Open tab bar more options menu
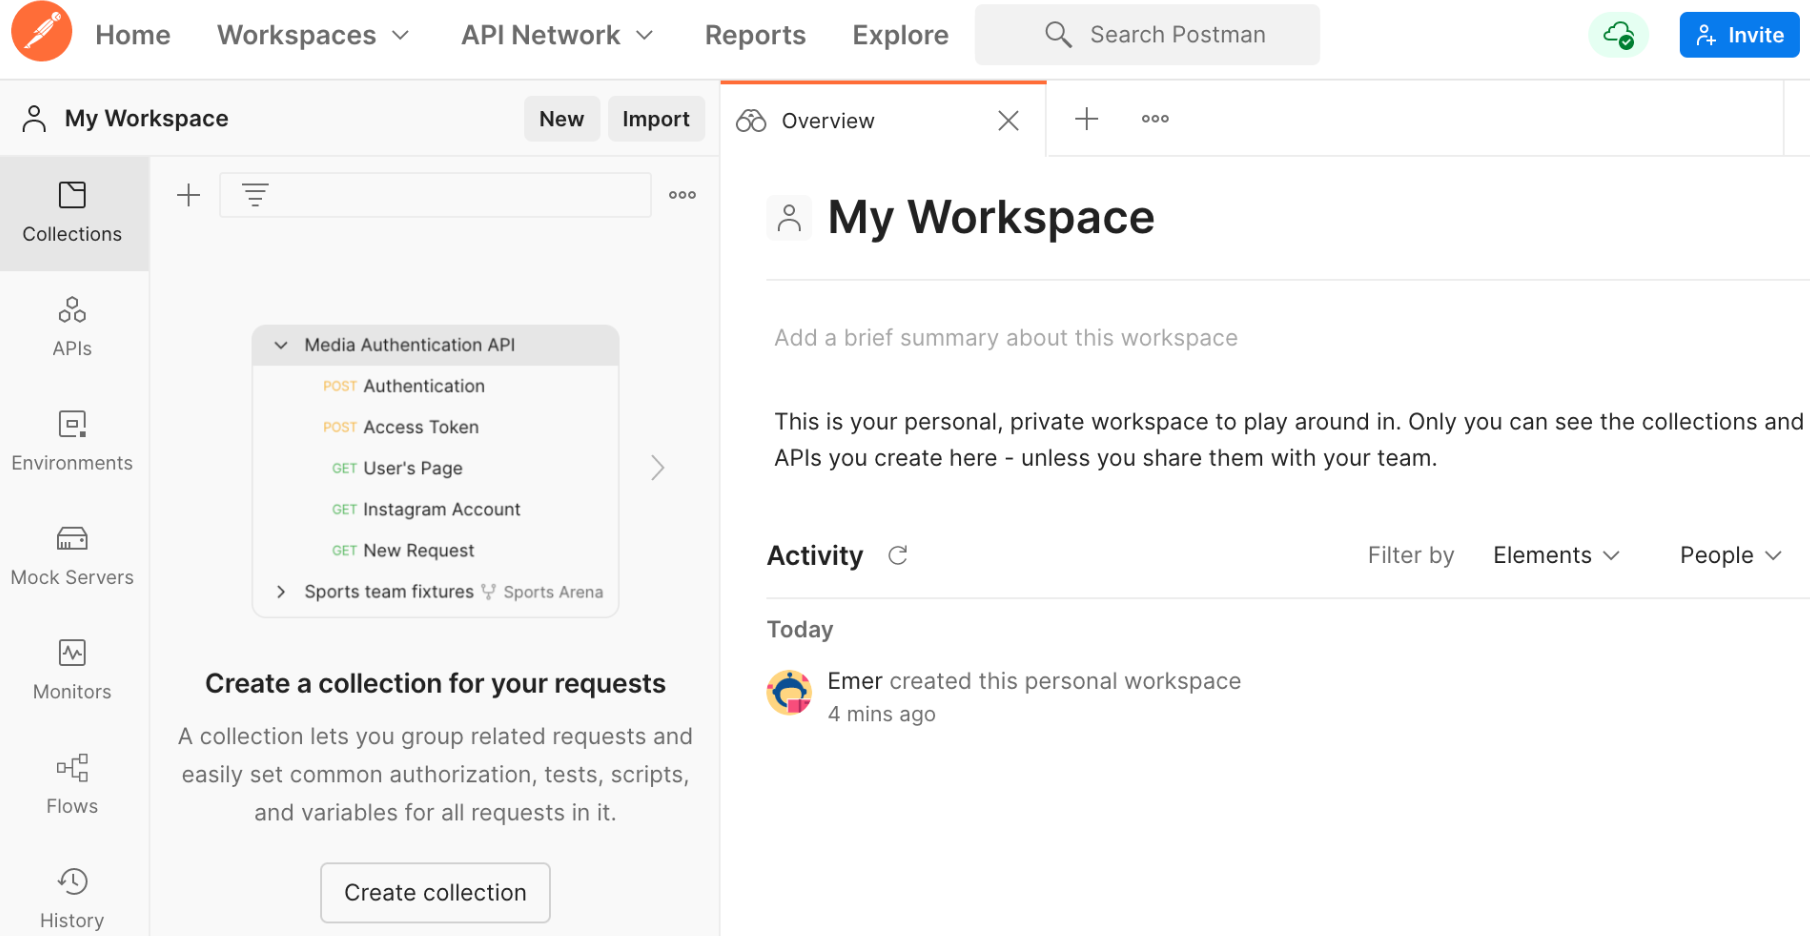 [x=1155, y=119]
